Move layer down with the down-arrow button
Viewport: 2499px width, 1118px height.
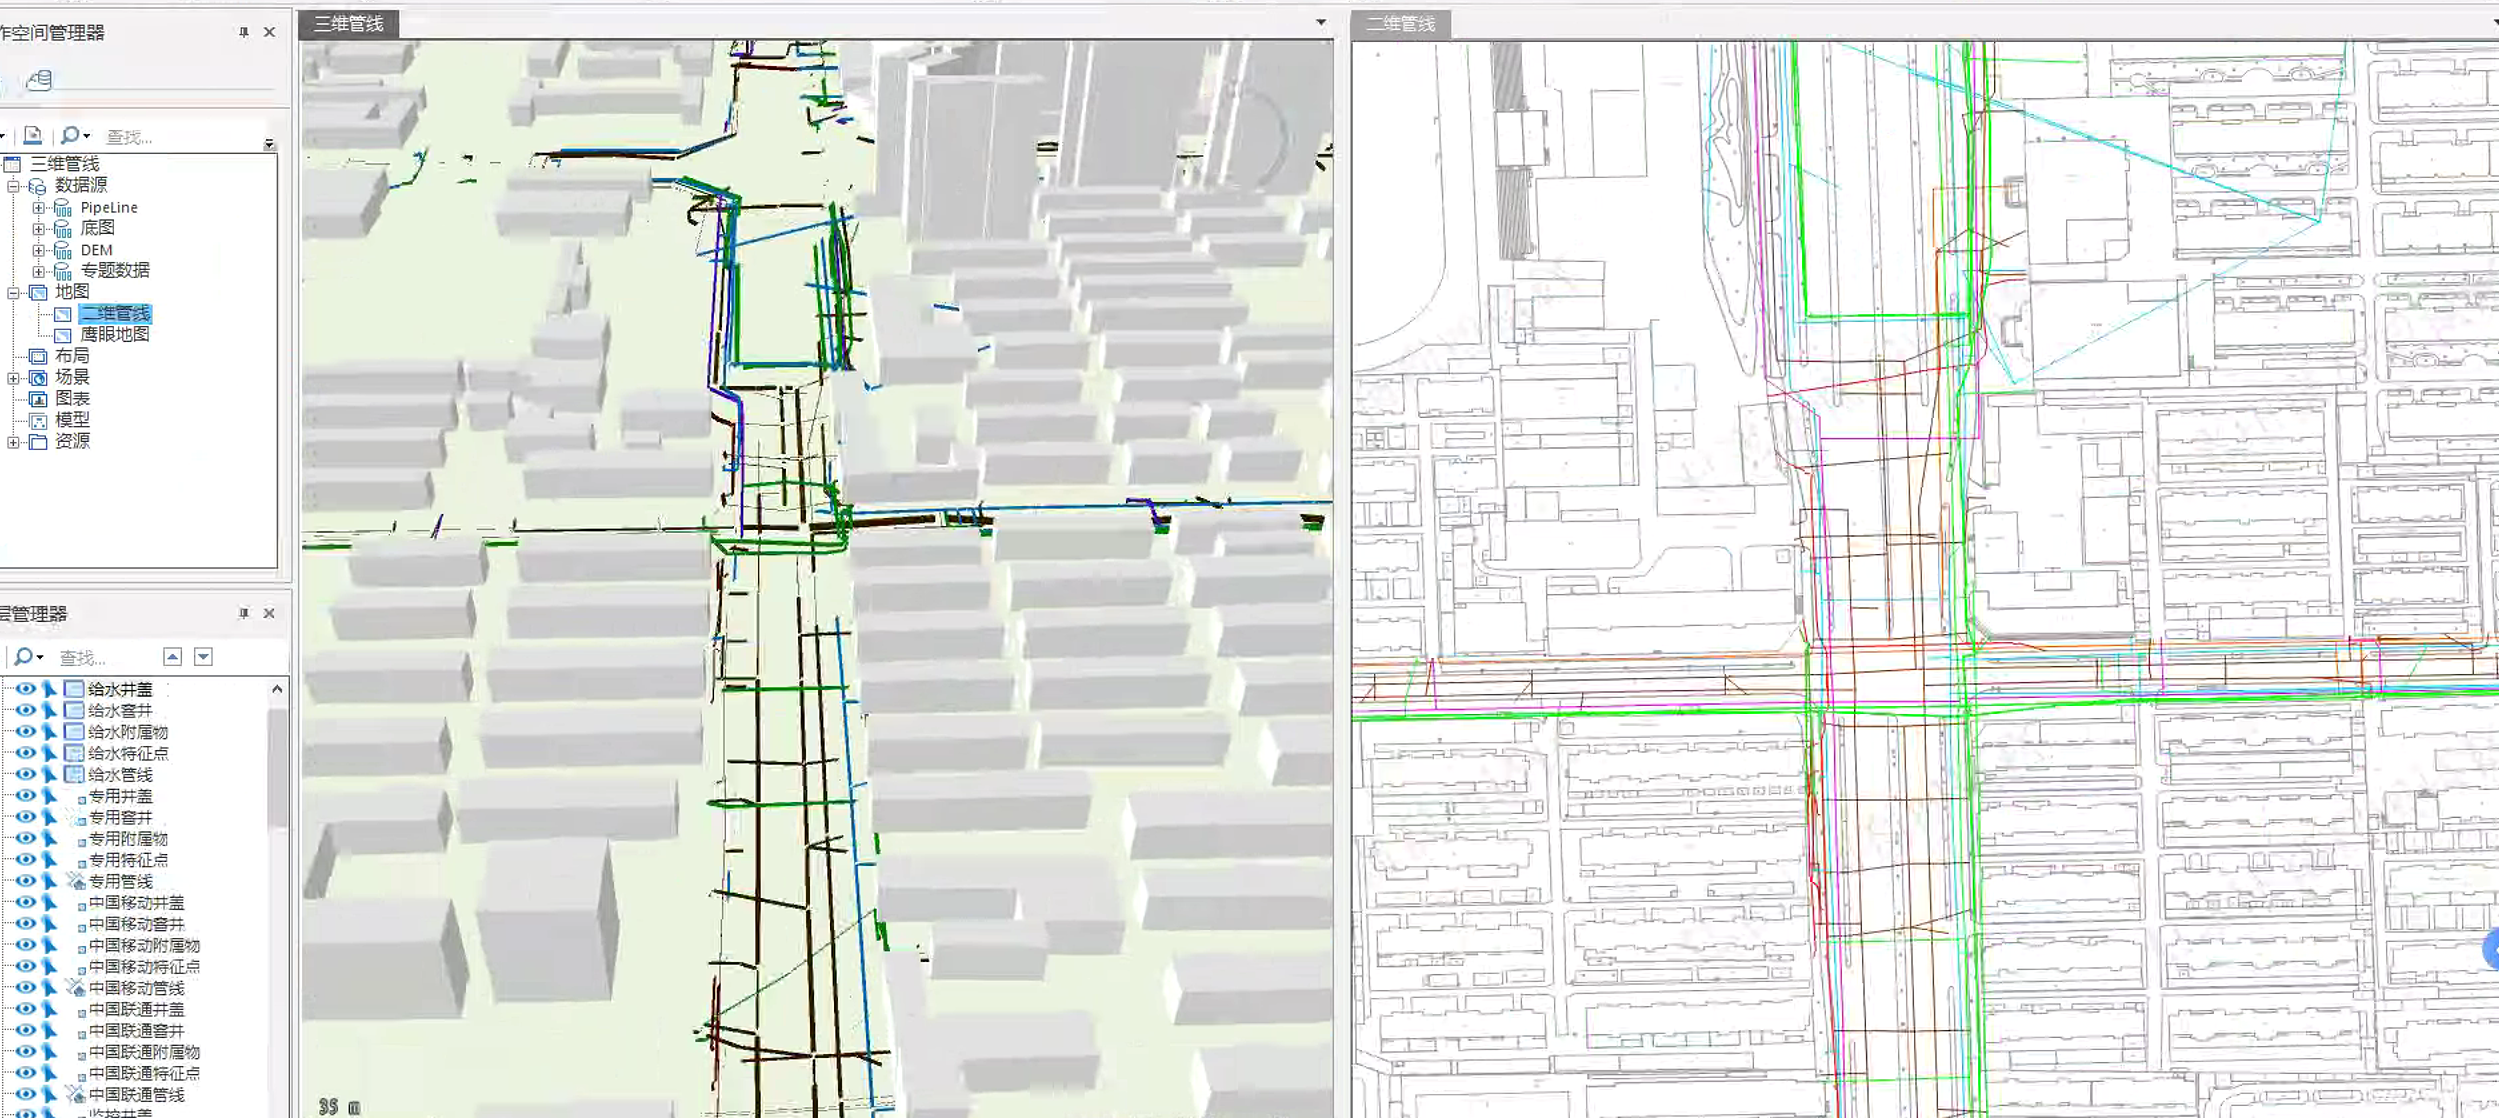203,657
